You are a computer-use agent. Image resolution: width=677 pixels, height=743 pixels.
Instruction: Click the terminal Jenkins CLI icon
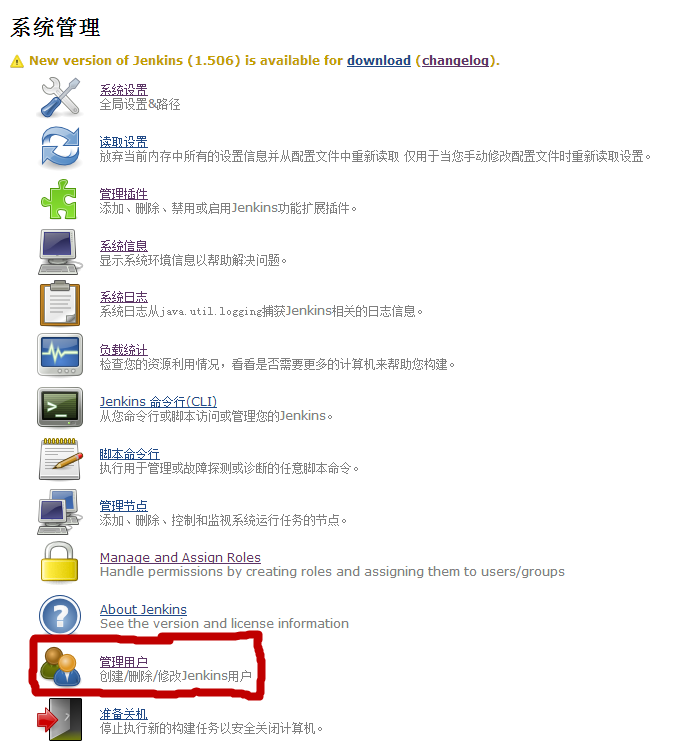click(x=60, y=408)
